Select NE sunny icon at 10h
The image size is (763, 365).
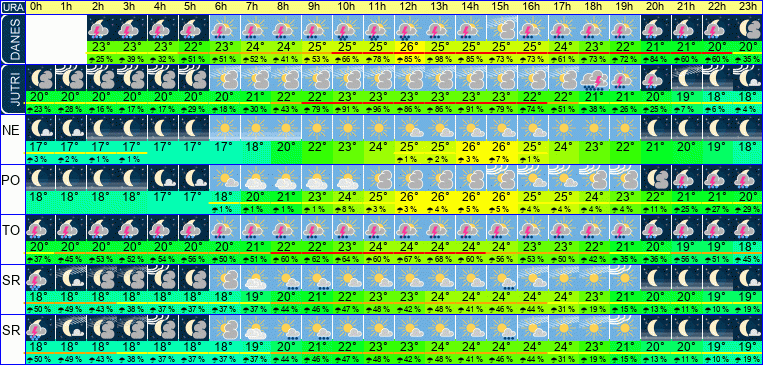click(x=347, y=128)
